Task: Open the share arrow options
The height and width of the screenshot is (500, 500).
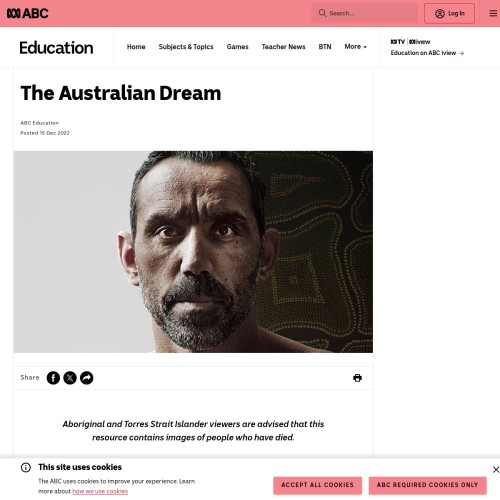Action: [87, 378]
